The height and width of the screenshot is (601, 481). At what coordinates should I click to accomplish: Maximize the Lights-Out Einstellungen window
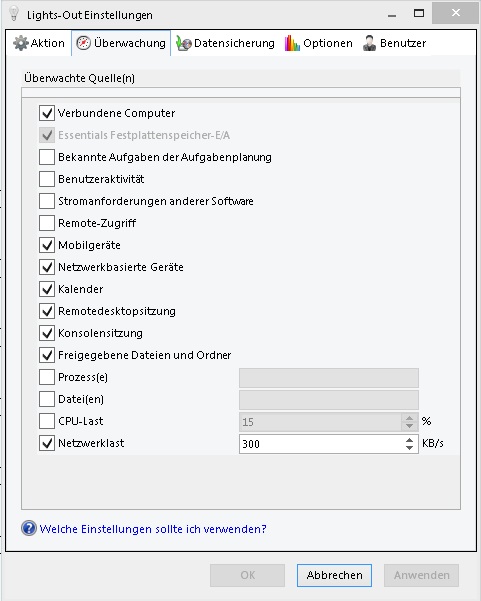pyautogui.click(x=419, y=13)
